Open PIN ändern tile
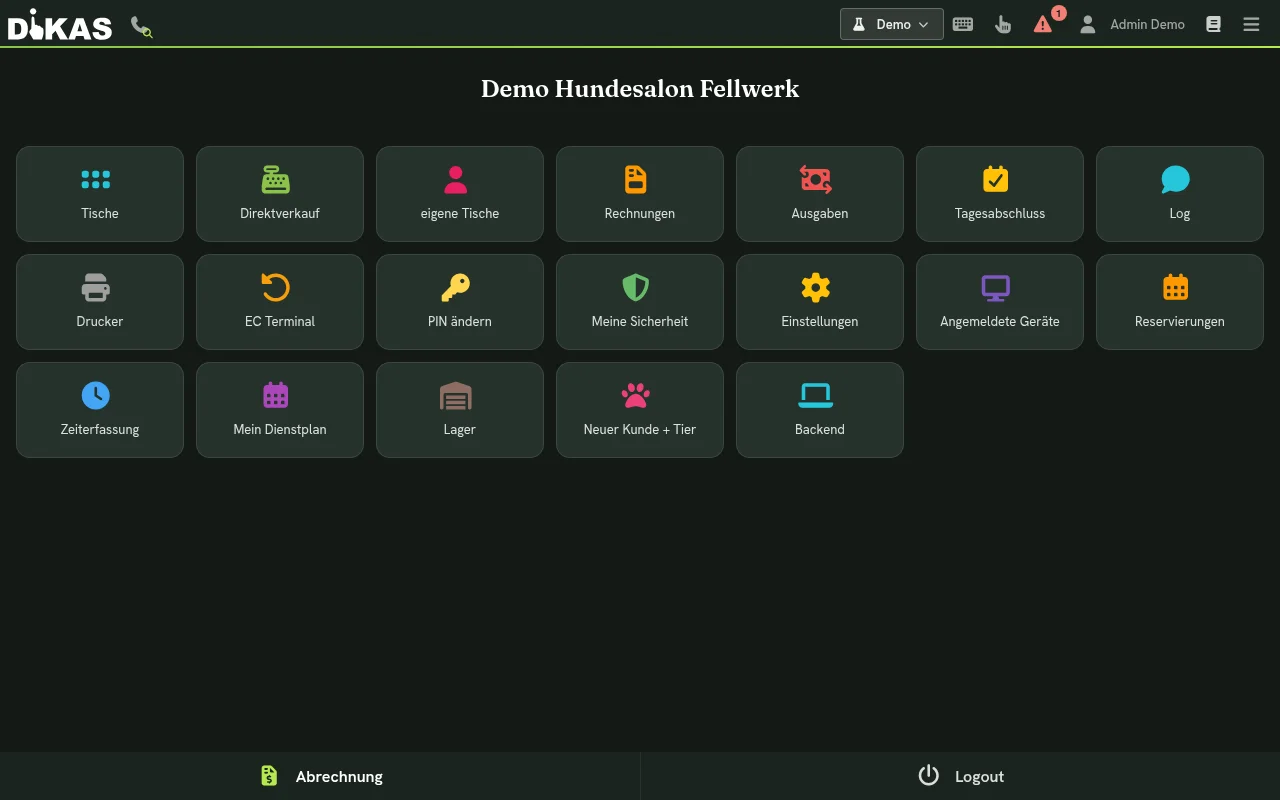The height and width of the screenshot is (800, 1280). [460, 302]
